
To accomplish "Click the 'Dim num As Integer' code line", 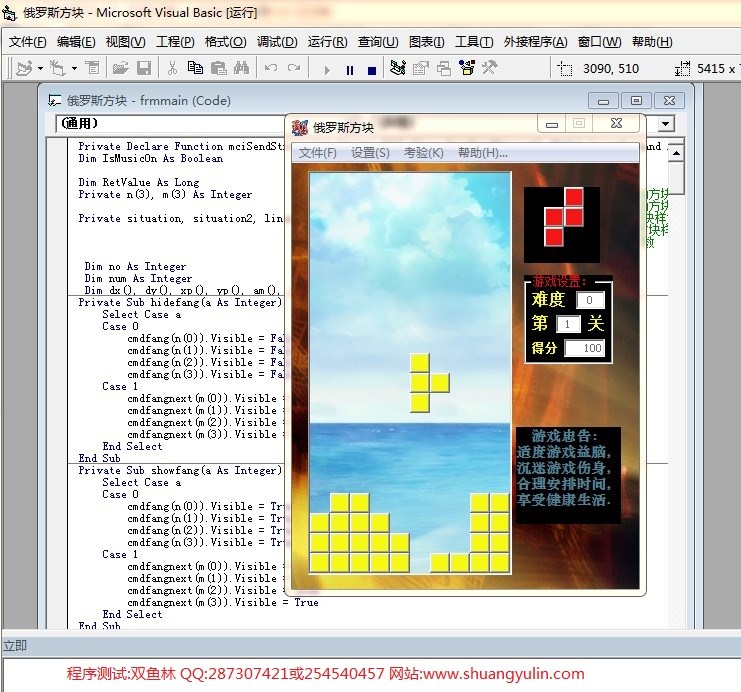I will click(138, 278).
